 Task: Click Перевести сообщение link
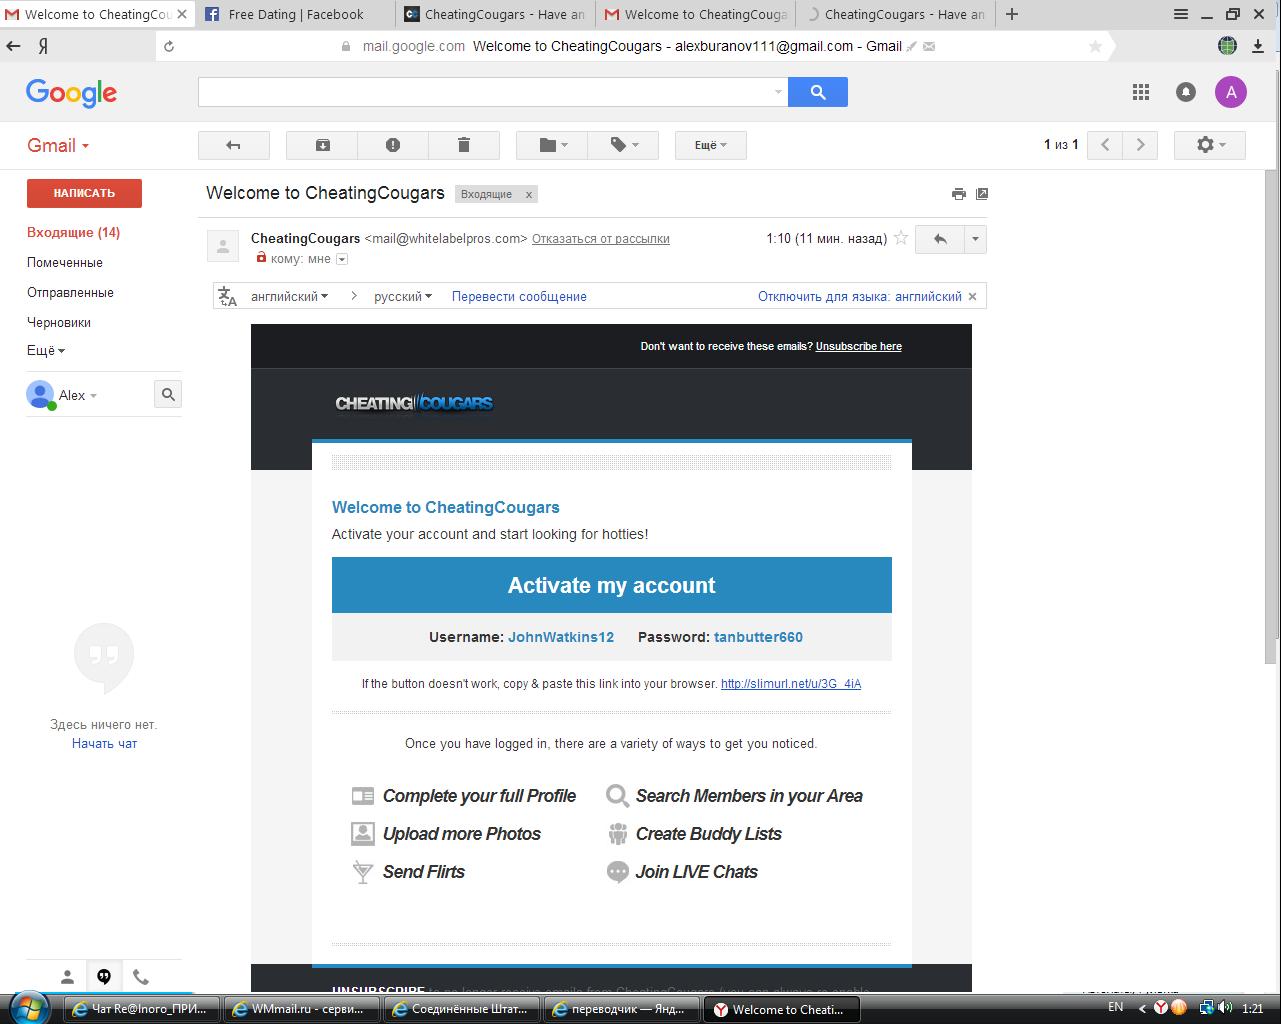click(x=519, y=296)
